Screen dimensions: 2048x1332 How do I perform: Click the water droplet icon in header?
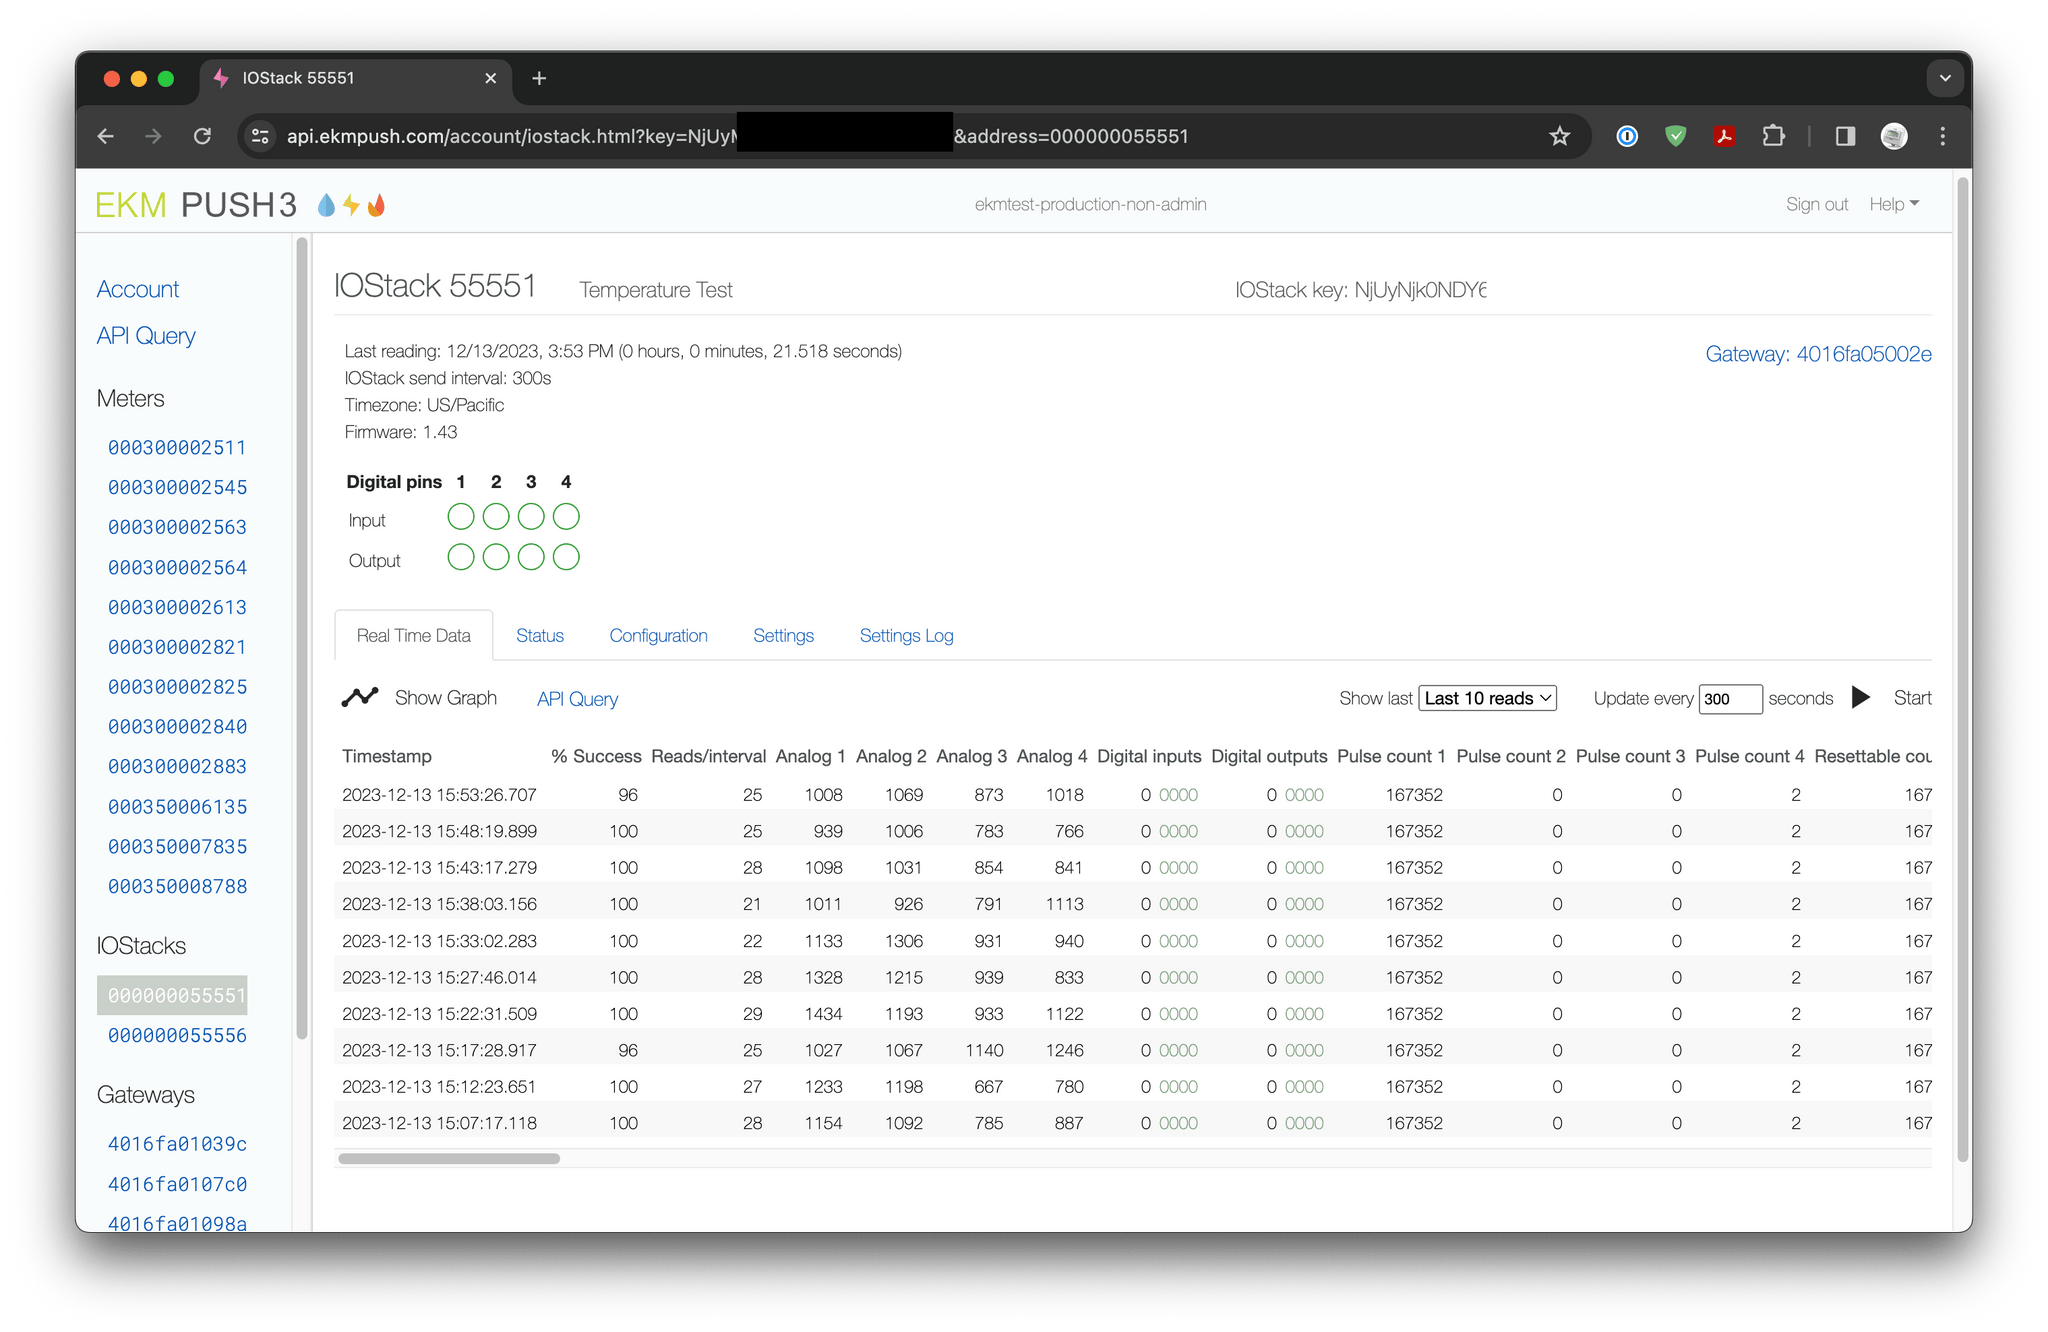pyautogui.click(x=324, y=204)
